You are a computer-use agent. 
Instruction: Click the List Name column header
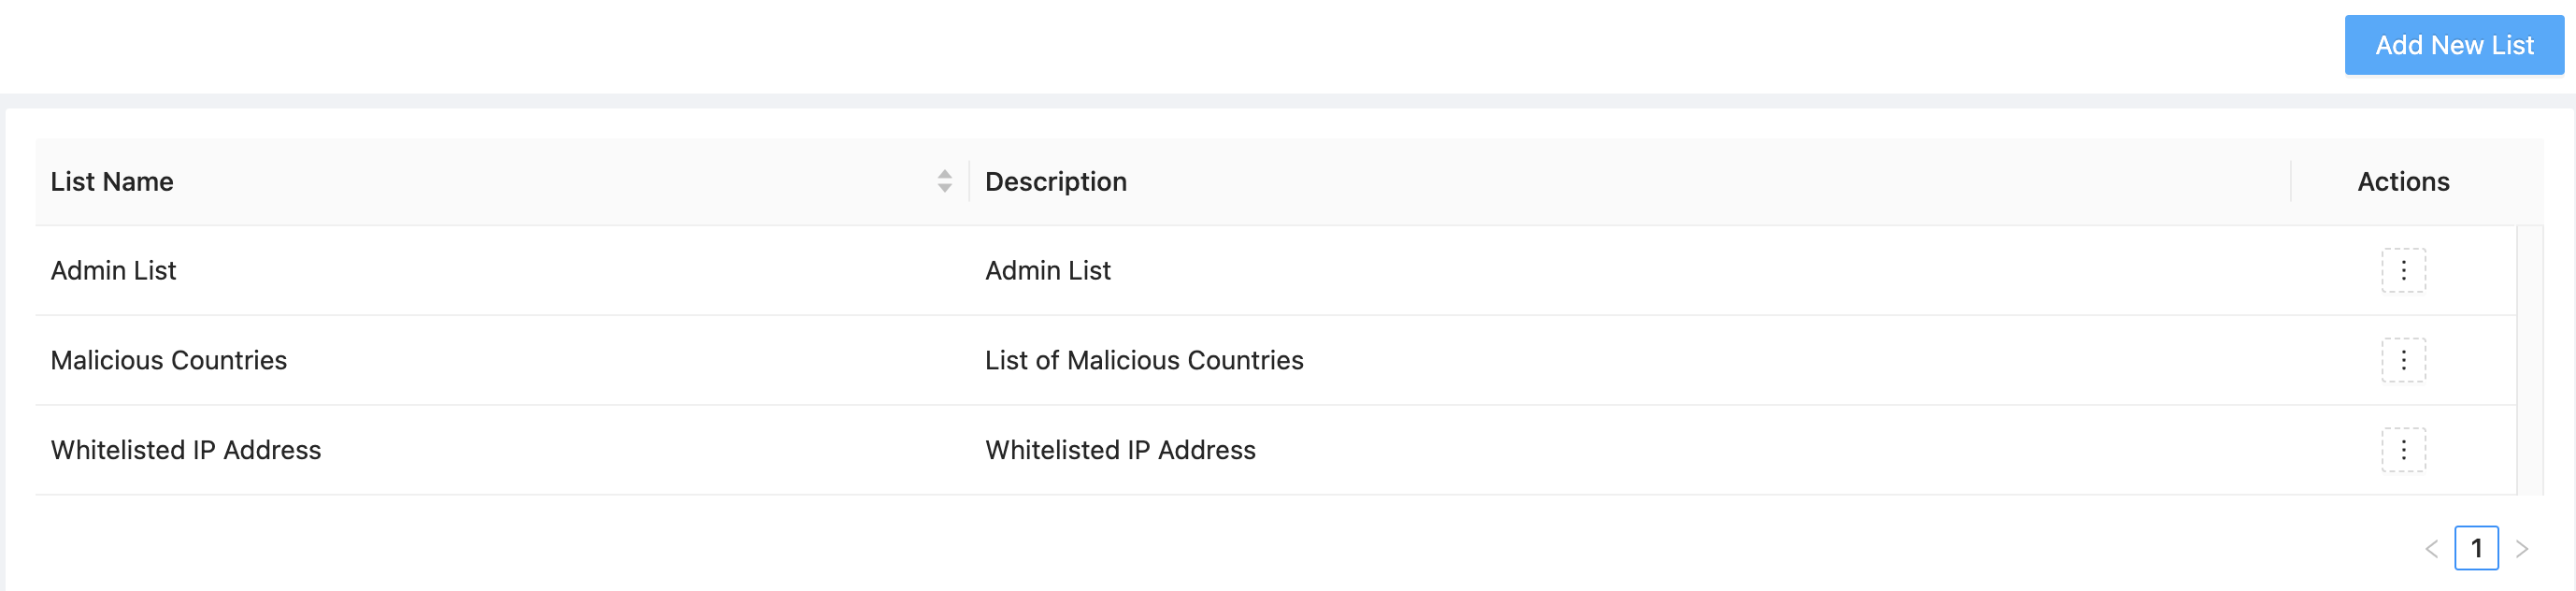[x=112, y=182]
